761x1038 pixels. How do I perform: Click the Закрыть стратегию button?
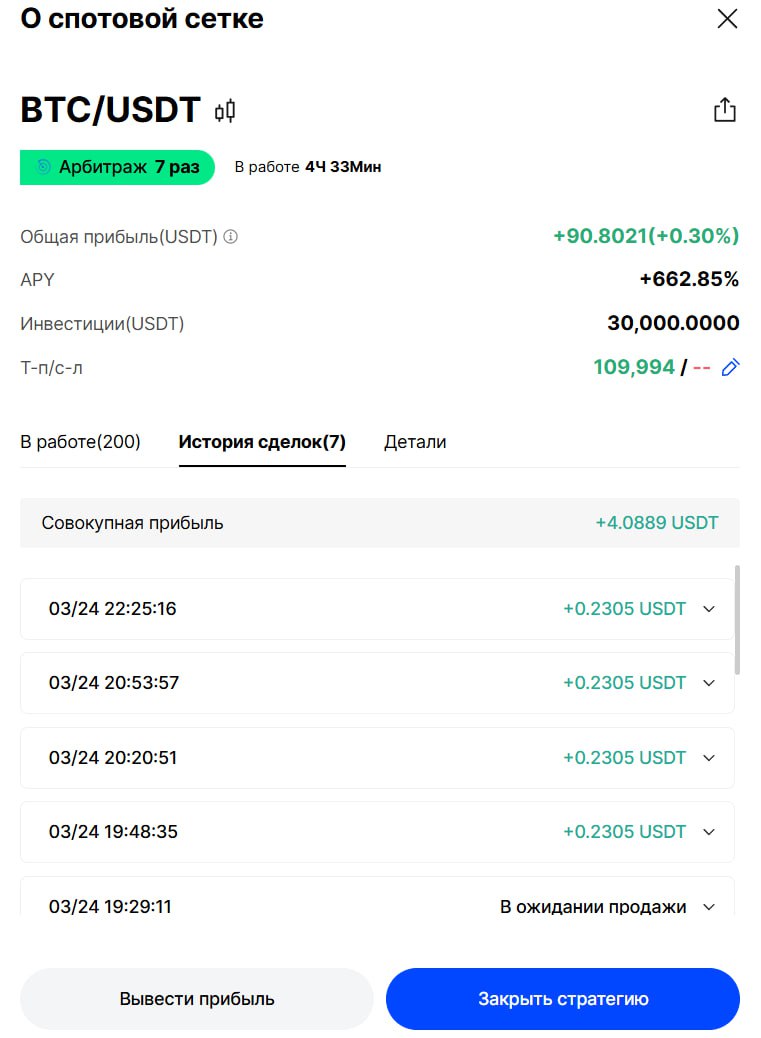562,998
